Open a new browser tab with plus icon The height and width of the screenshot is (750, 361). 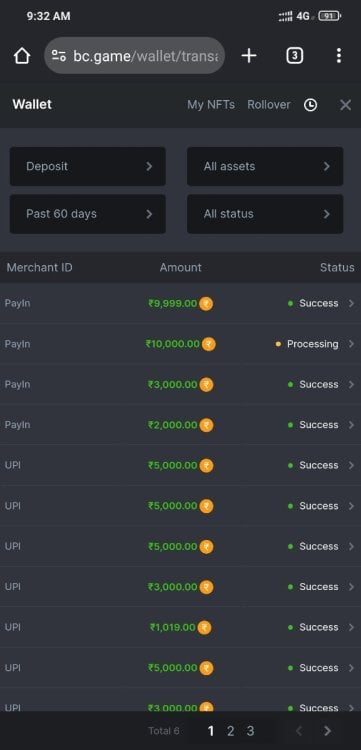(x=249, y=56)
